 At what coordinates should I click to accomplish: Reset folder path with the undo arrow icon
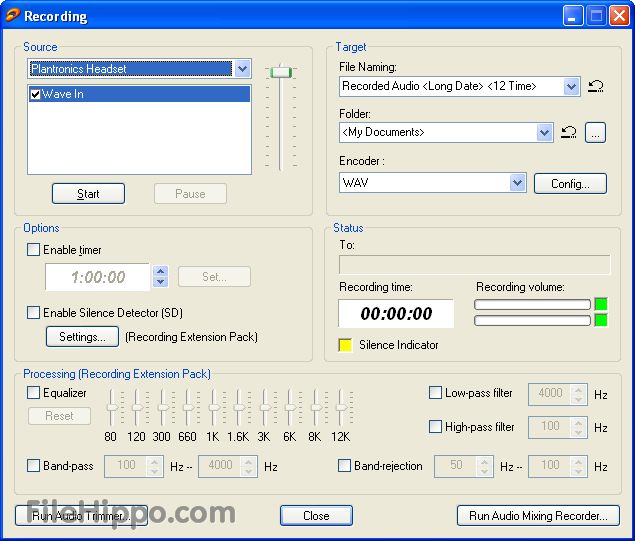(x=568, y=132)
